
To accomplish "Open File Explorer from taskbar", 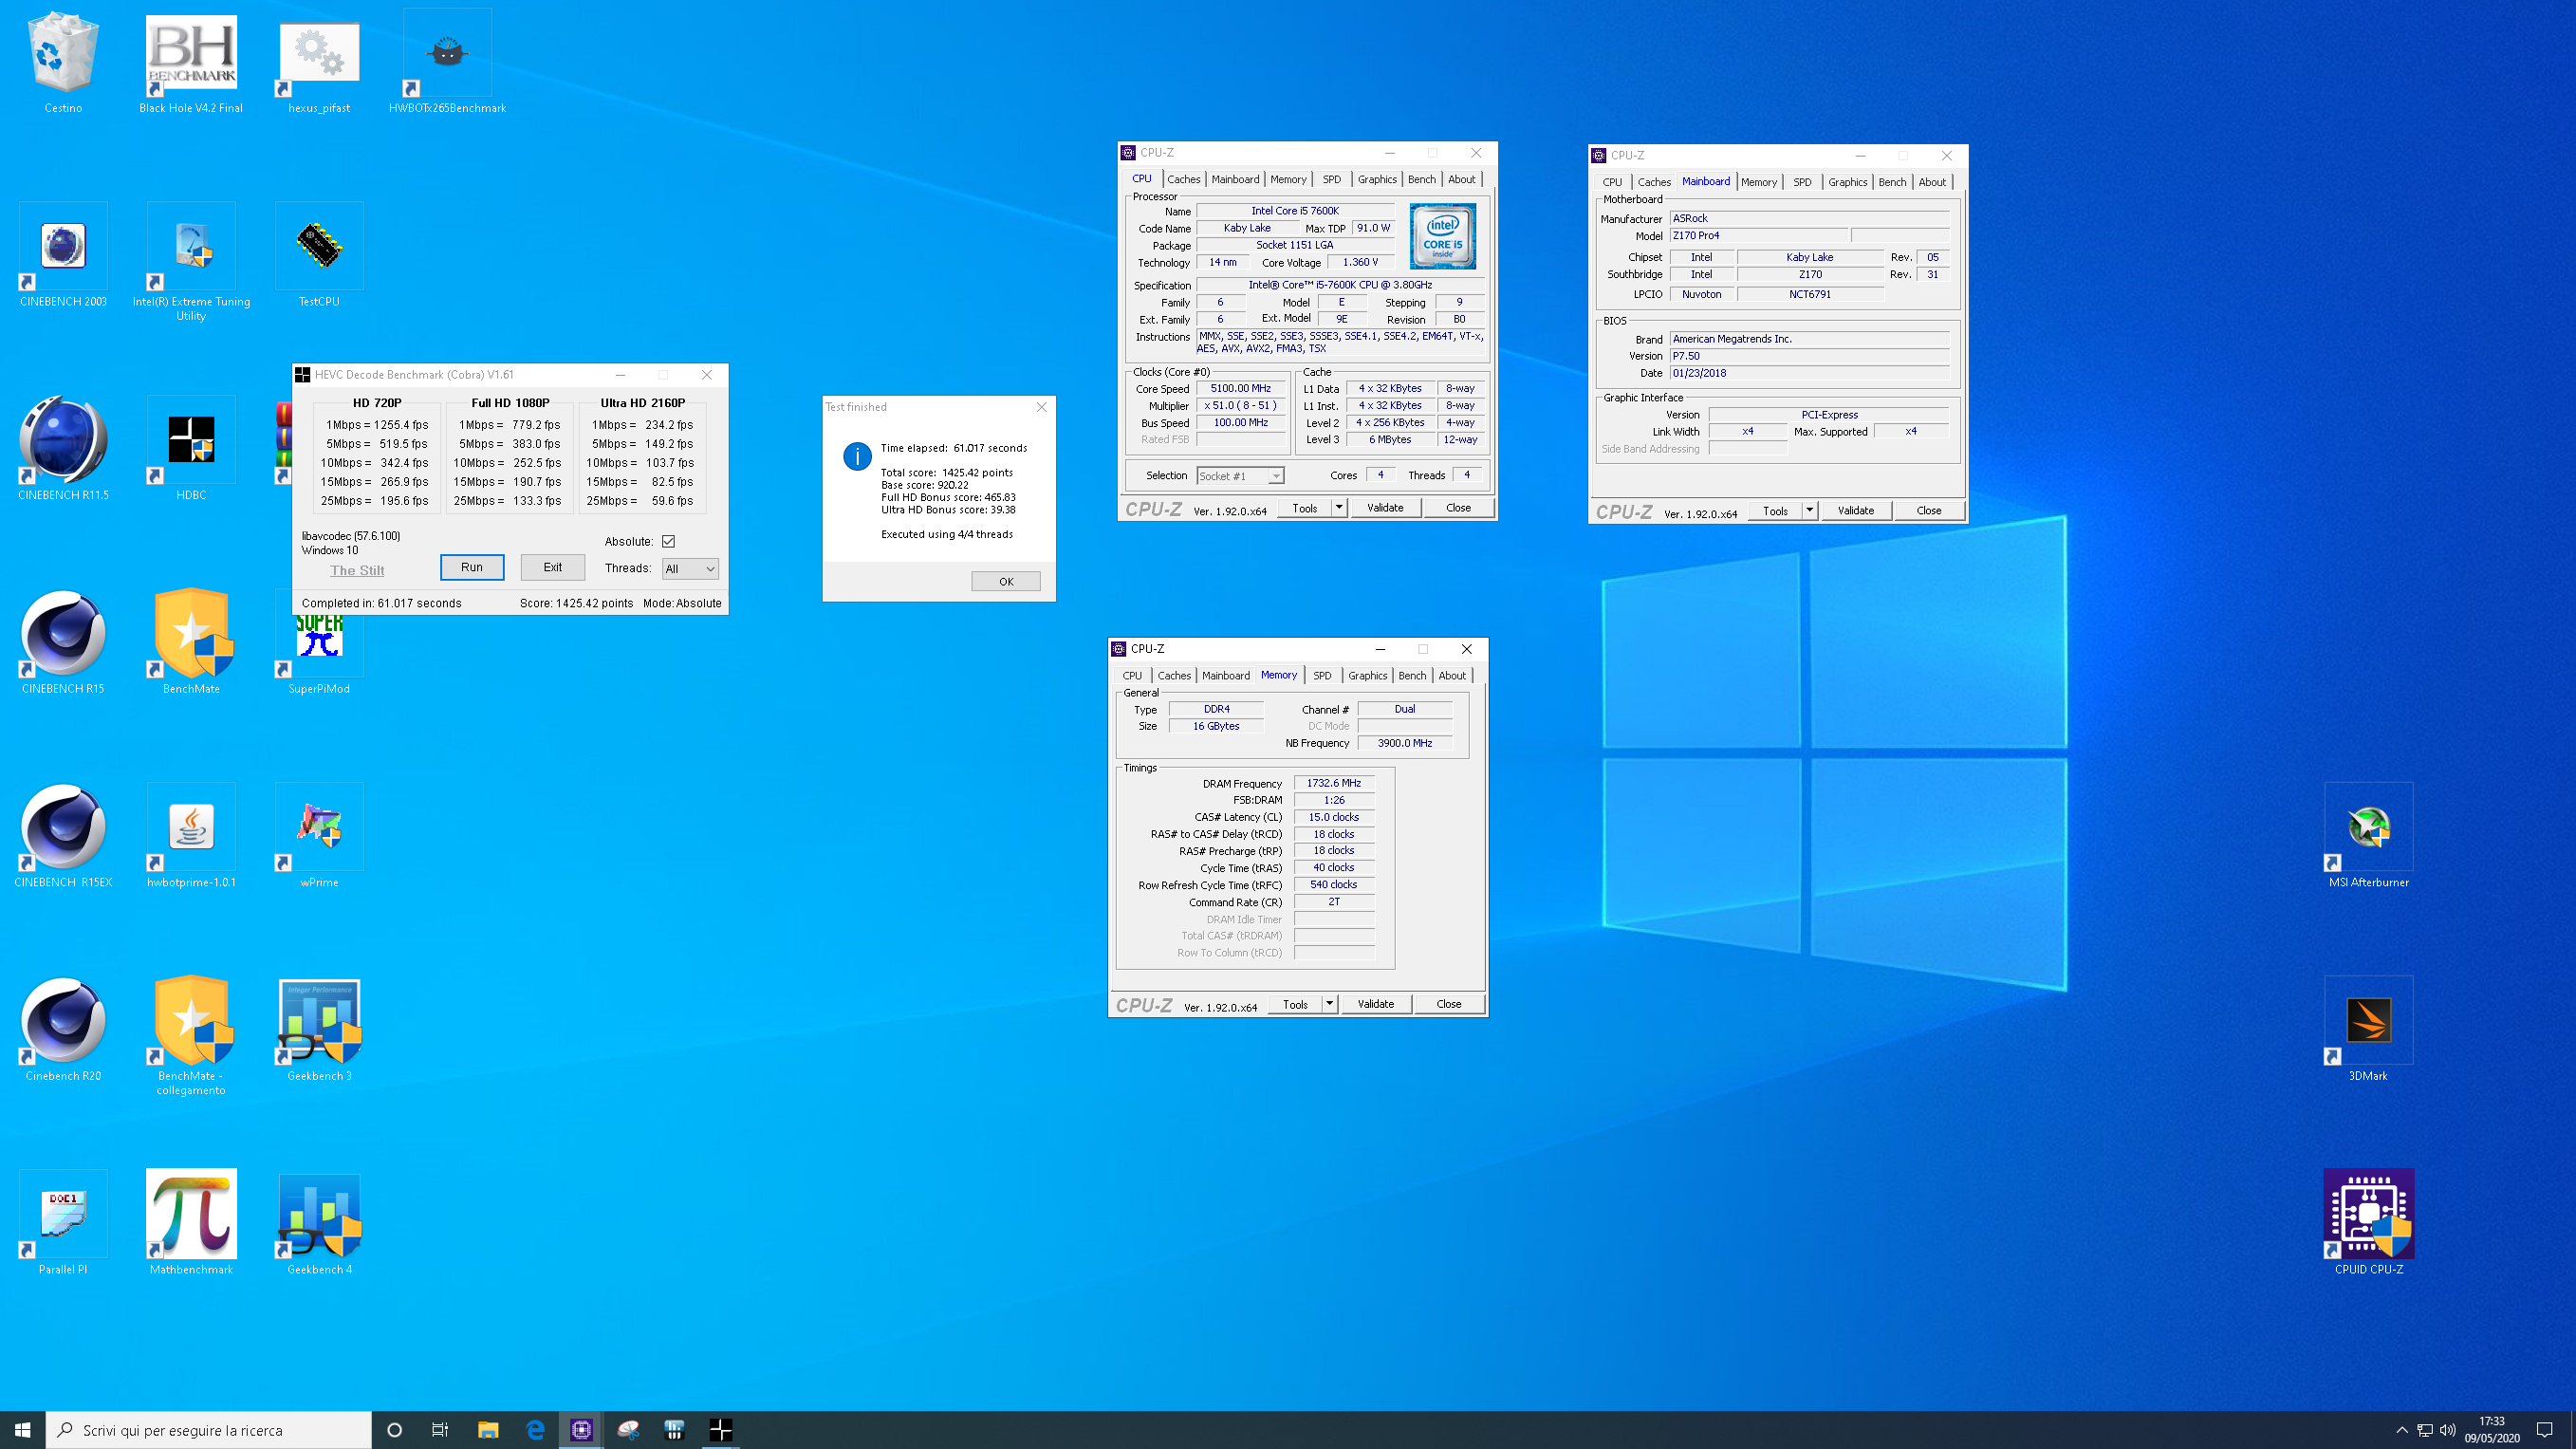I will 488,1430.
